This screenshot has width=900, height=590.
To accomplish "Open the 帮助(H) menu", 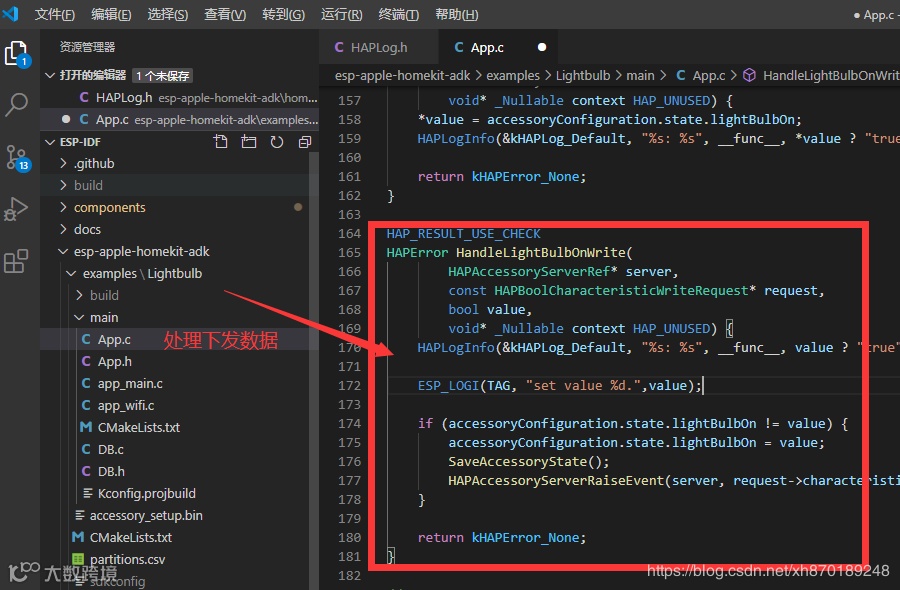I will tap(456, 14).
